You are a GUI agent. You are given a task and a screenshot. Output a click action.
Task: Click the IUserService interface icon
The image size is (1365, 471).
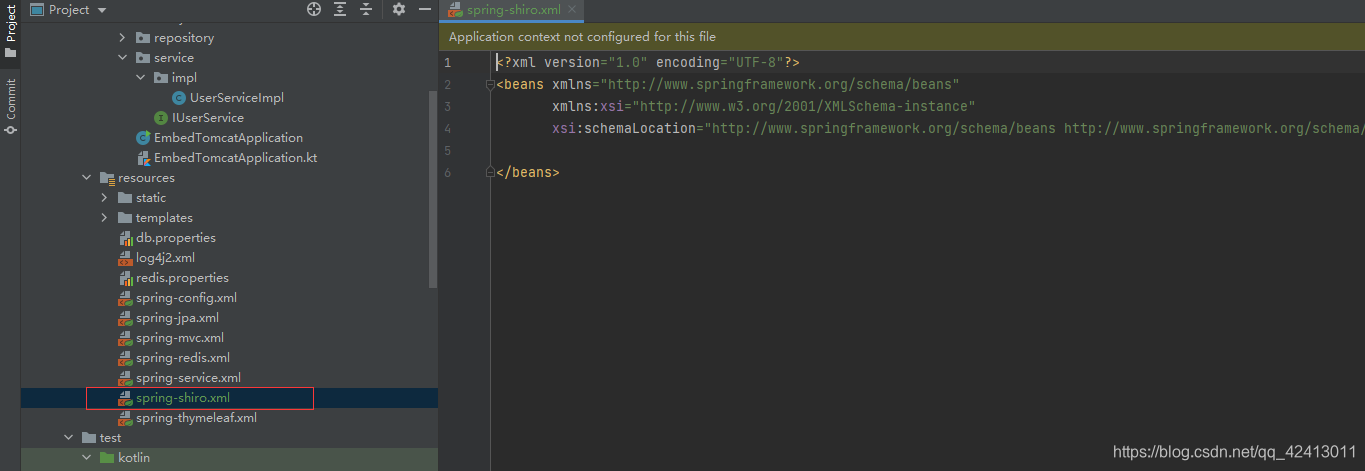160,117
